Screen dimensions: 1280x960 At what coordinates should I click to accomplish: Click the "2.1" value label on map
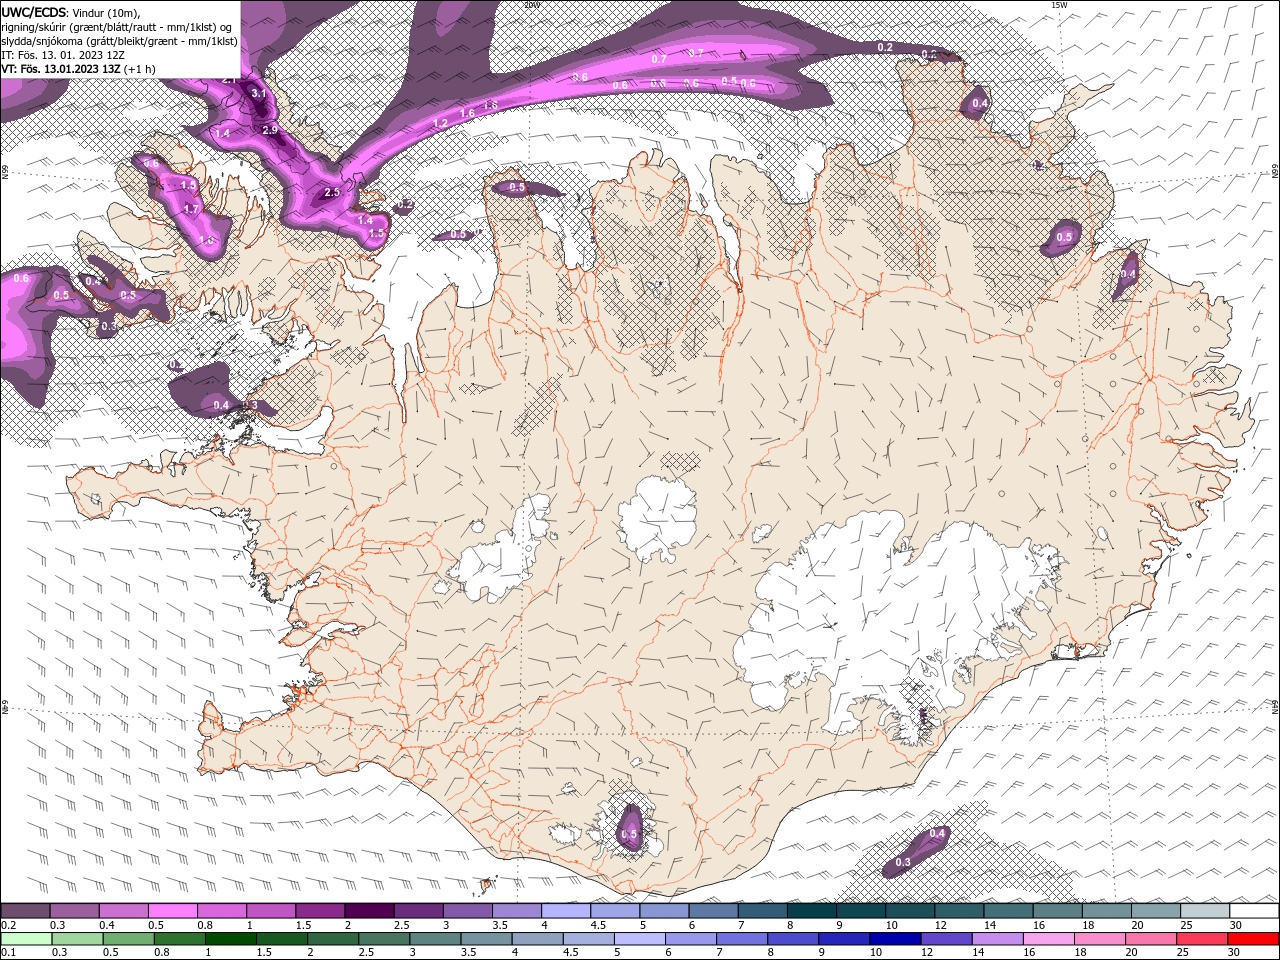point(229,79)
